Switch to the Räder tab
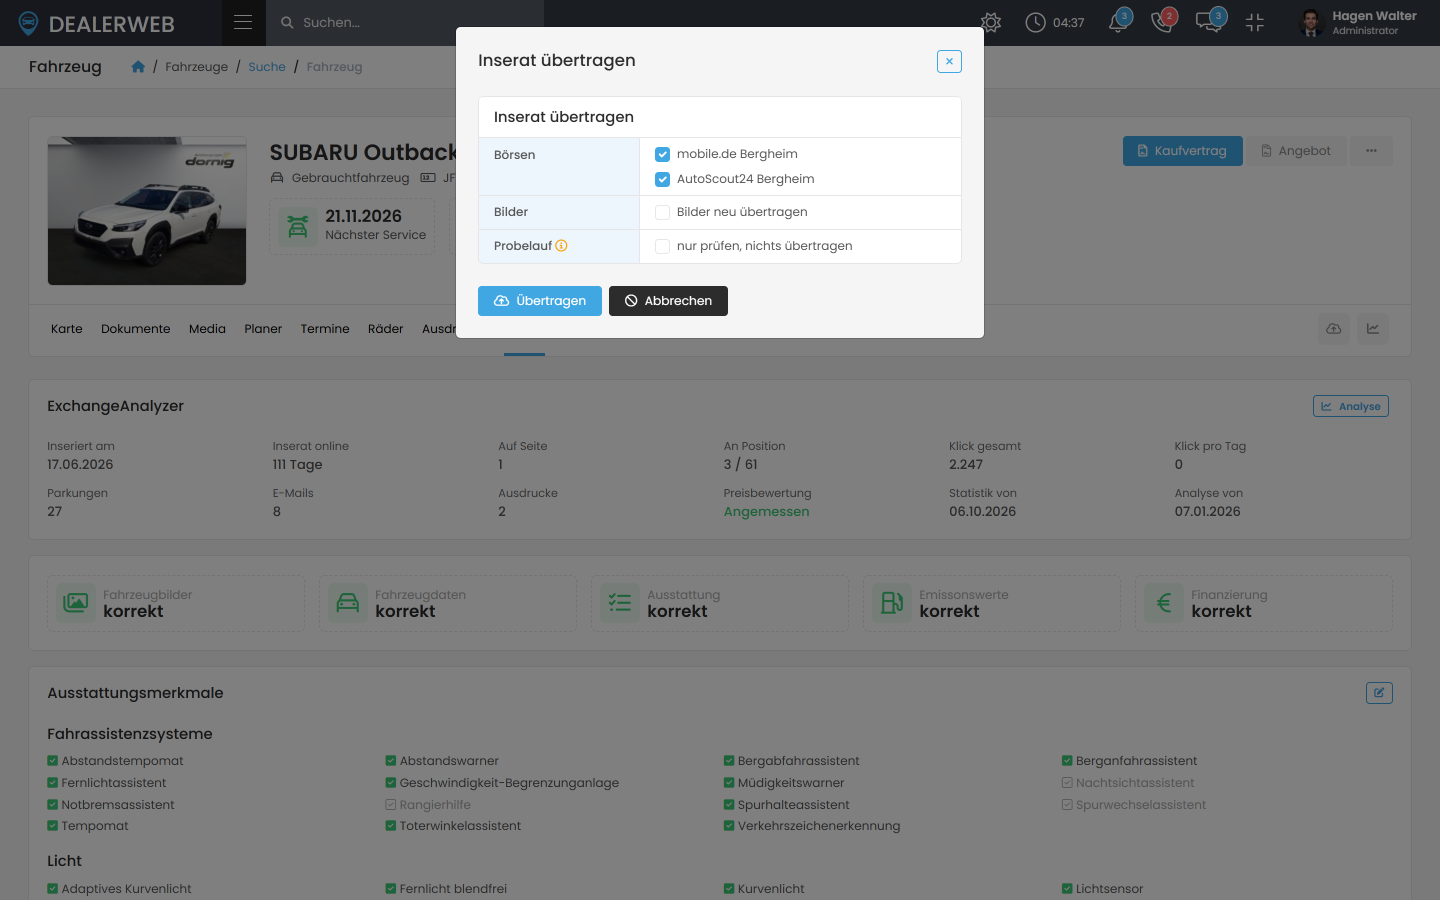Image resolution: width=1440 pixels, height=900 pixels. [x=385, y=329]
